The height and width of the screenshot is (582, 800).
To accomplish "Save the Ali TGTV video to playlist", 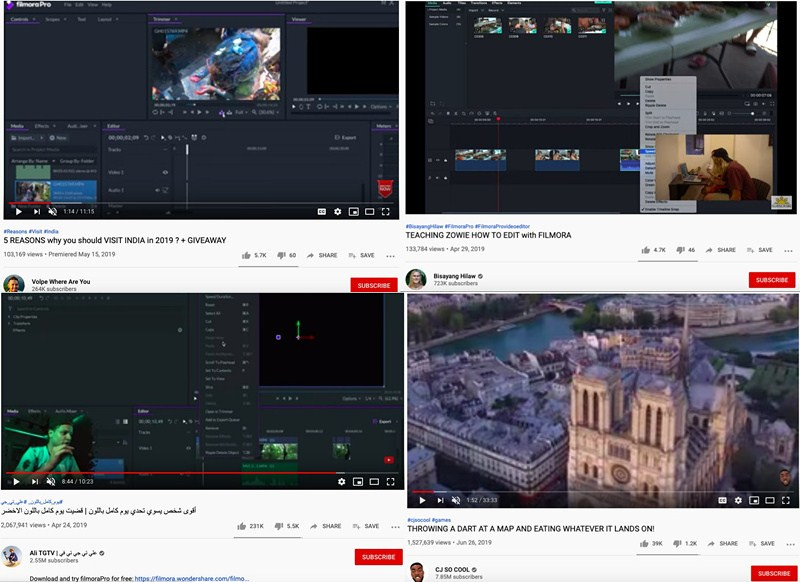I will [x=365, y=526].
